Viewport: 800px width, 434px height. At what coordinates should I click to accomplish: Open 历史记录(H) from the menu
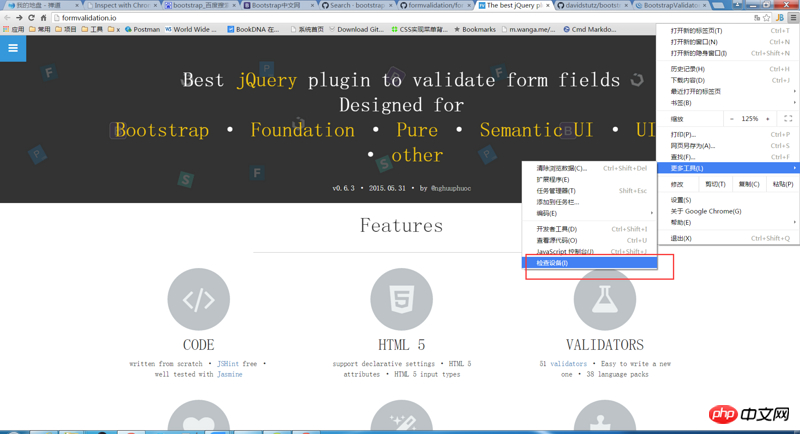(x=728, y=69)
